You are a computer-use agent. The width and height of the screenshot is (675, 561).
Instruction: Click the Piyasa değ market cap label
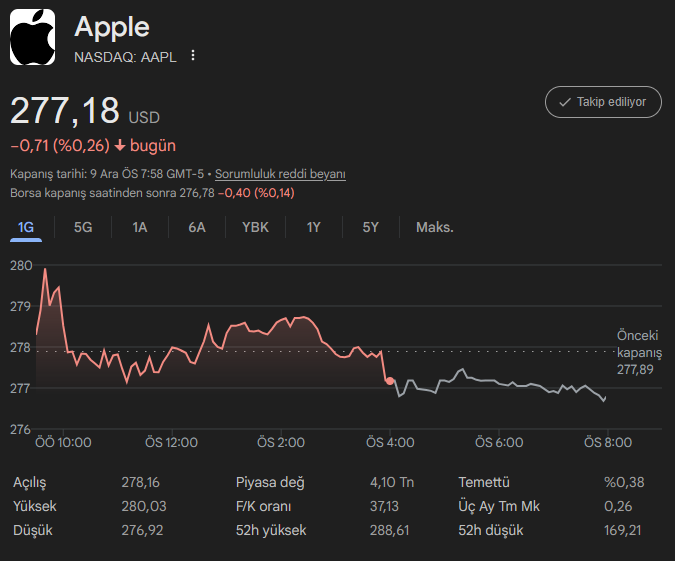pyautogui.click(x=270, y=482)
